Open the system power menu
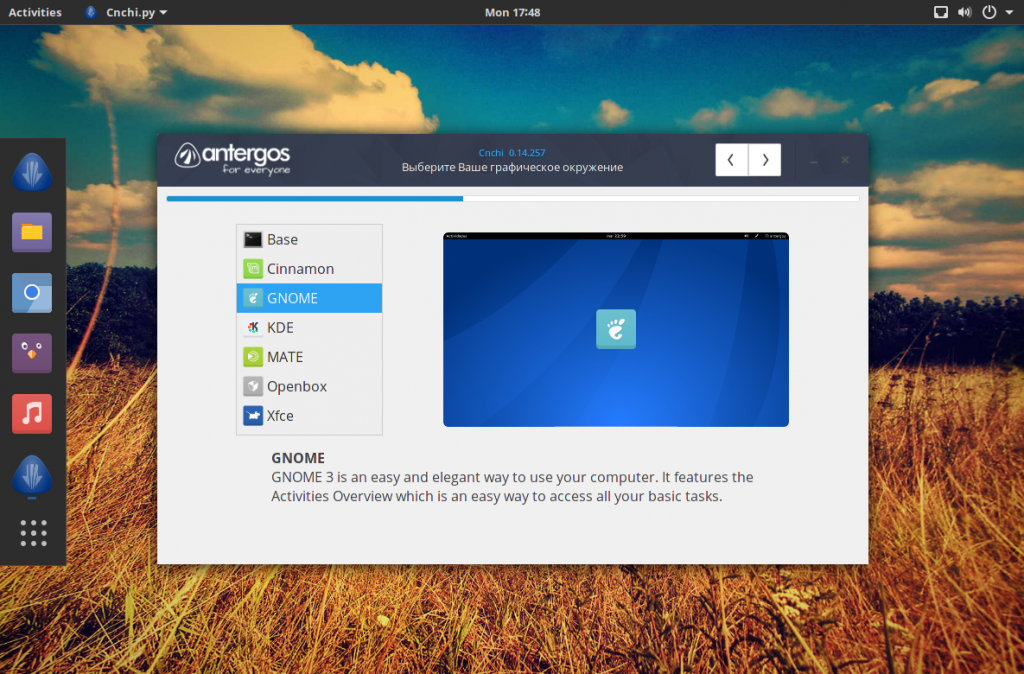The width and height of the screenshot is (1024, 674). [993, 12]
